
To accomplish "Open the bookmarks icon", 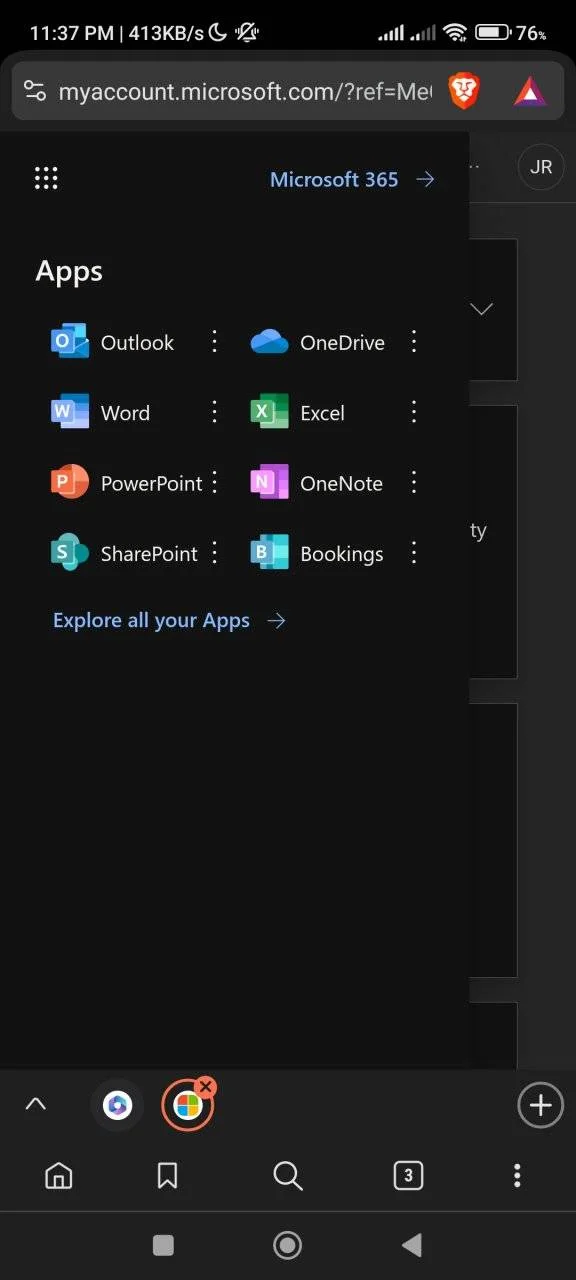I will coord(168,1176).
